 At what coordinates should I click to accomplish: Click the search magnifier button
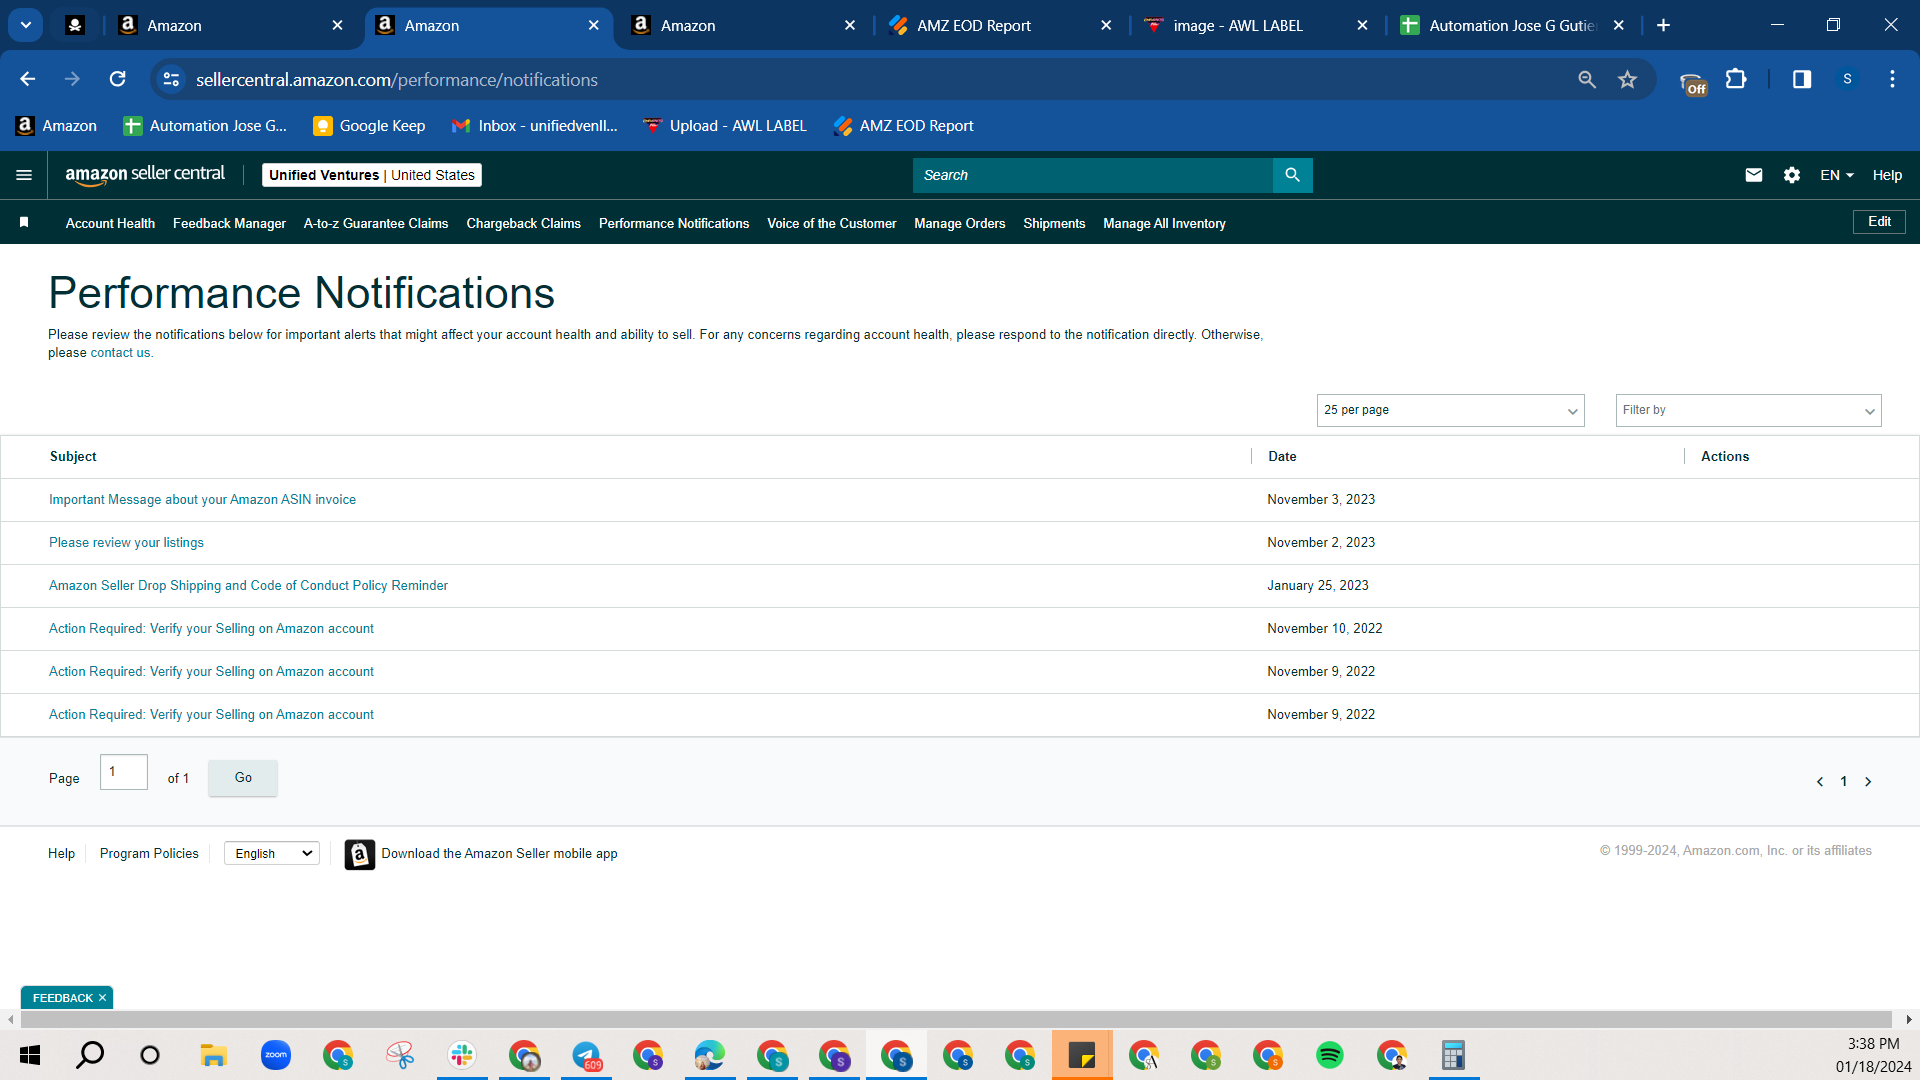(1292, 175)
